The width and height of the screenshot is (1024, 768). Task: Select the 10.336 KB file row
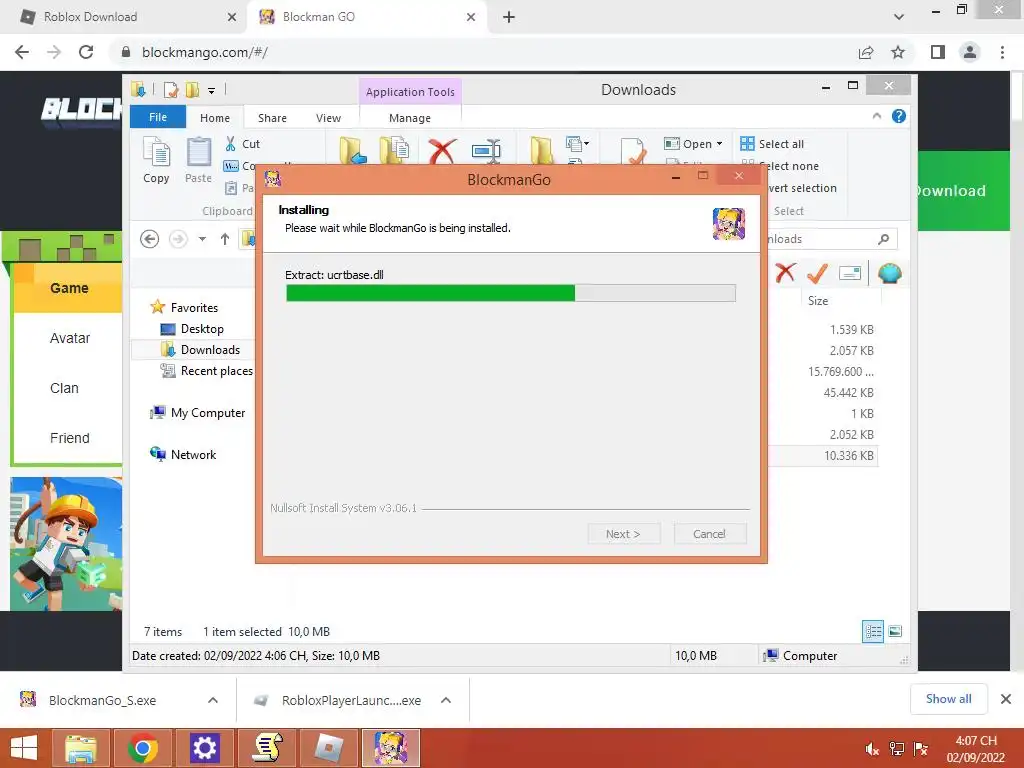[x=823, y=455]
